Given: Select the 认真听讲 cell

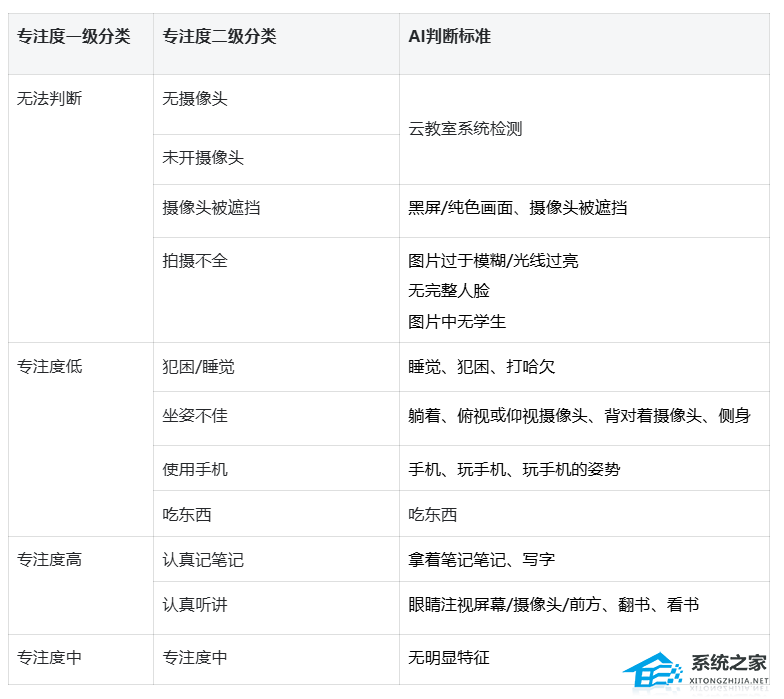Looking at the screenshot, I should pyautogui.click(x=195, y=605).
